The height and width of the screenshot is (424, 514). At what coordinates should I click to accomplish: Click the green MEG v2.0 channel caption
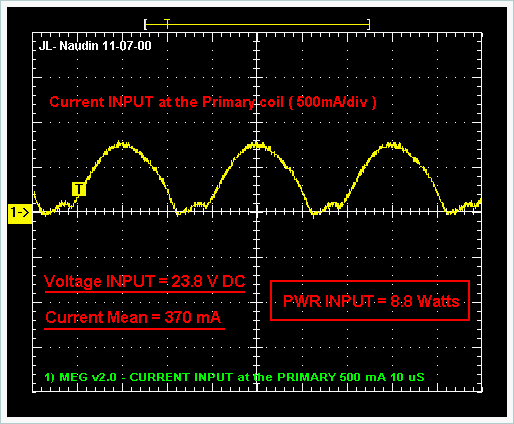point(234,377)
